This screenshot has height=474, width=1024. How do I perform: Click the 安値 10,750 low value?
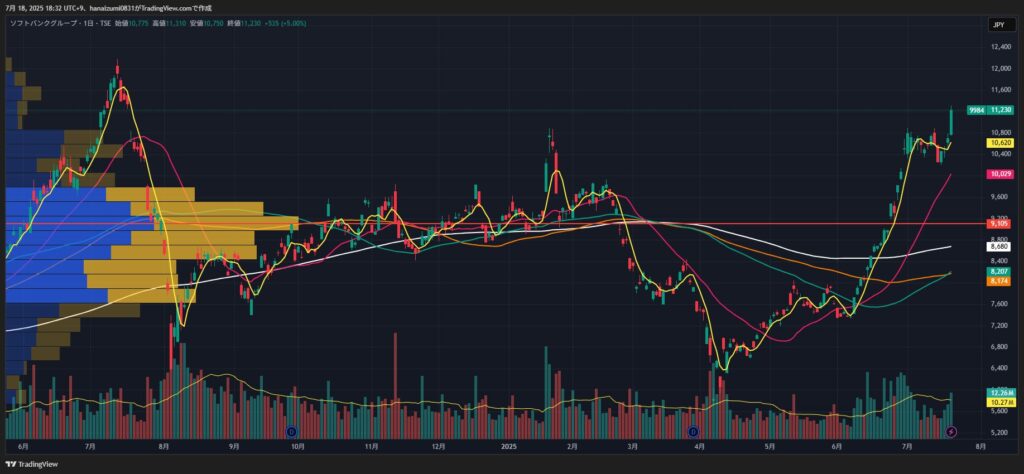[207, 23]
